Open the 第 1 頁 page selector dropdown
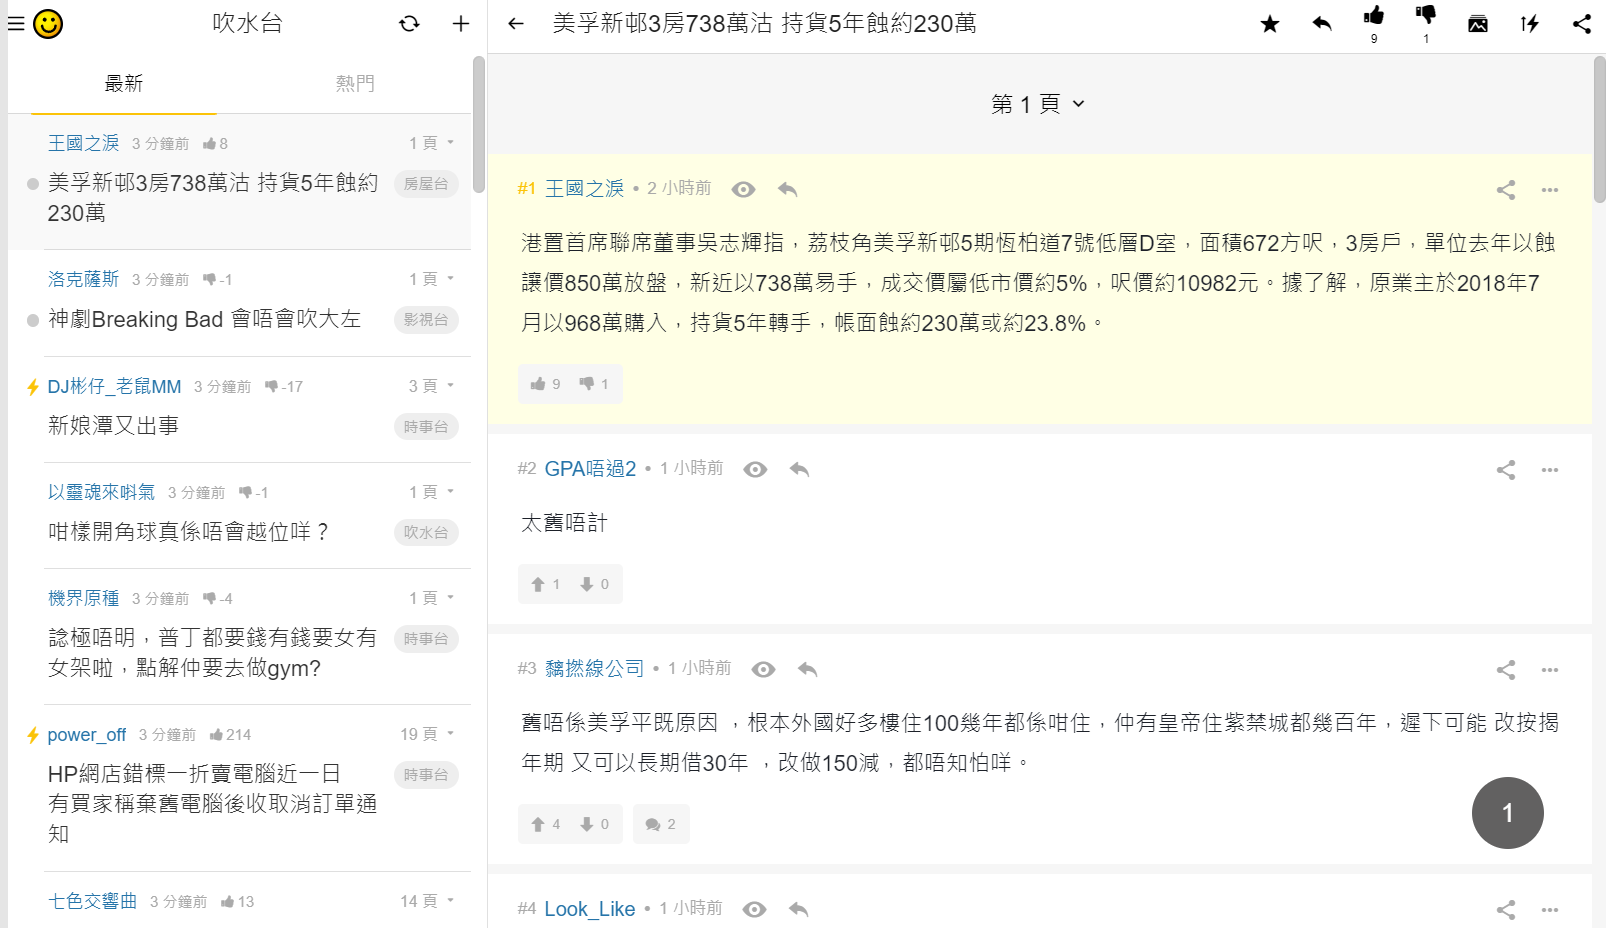The width and height of the screenshot is (1606, 928). (x=1036, y=103)
